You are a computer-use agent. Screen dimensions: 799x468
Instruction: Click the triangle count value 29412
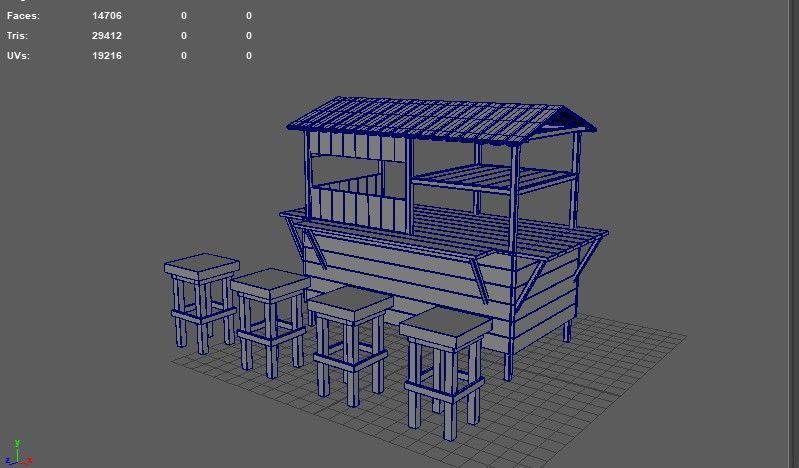click(x=107, y=36)
